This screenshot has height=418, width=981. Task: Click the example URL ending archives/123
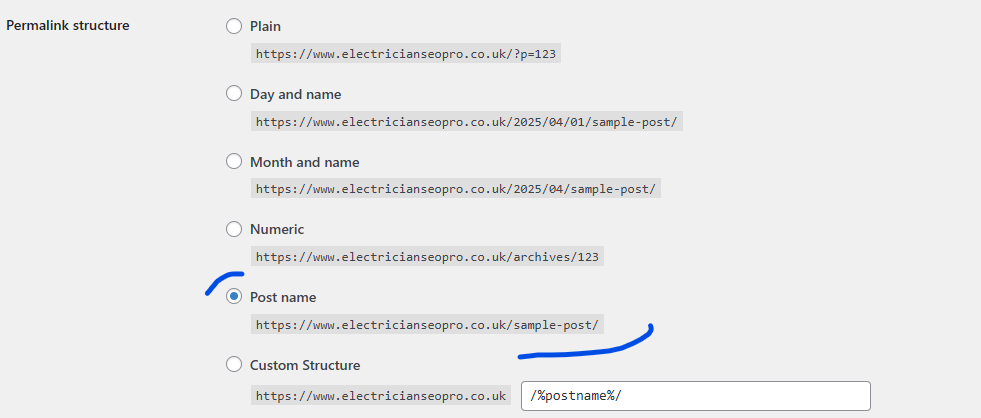pyautogui.click(x=427, y=256)
